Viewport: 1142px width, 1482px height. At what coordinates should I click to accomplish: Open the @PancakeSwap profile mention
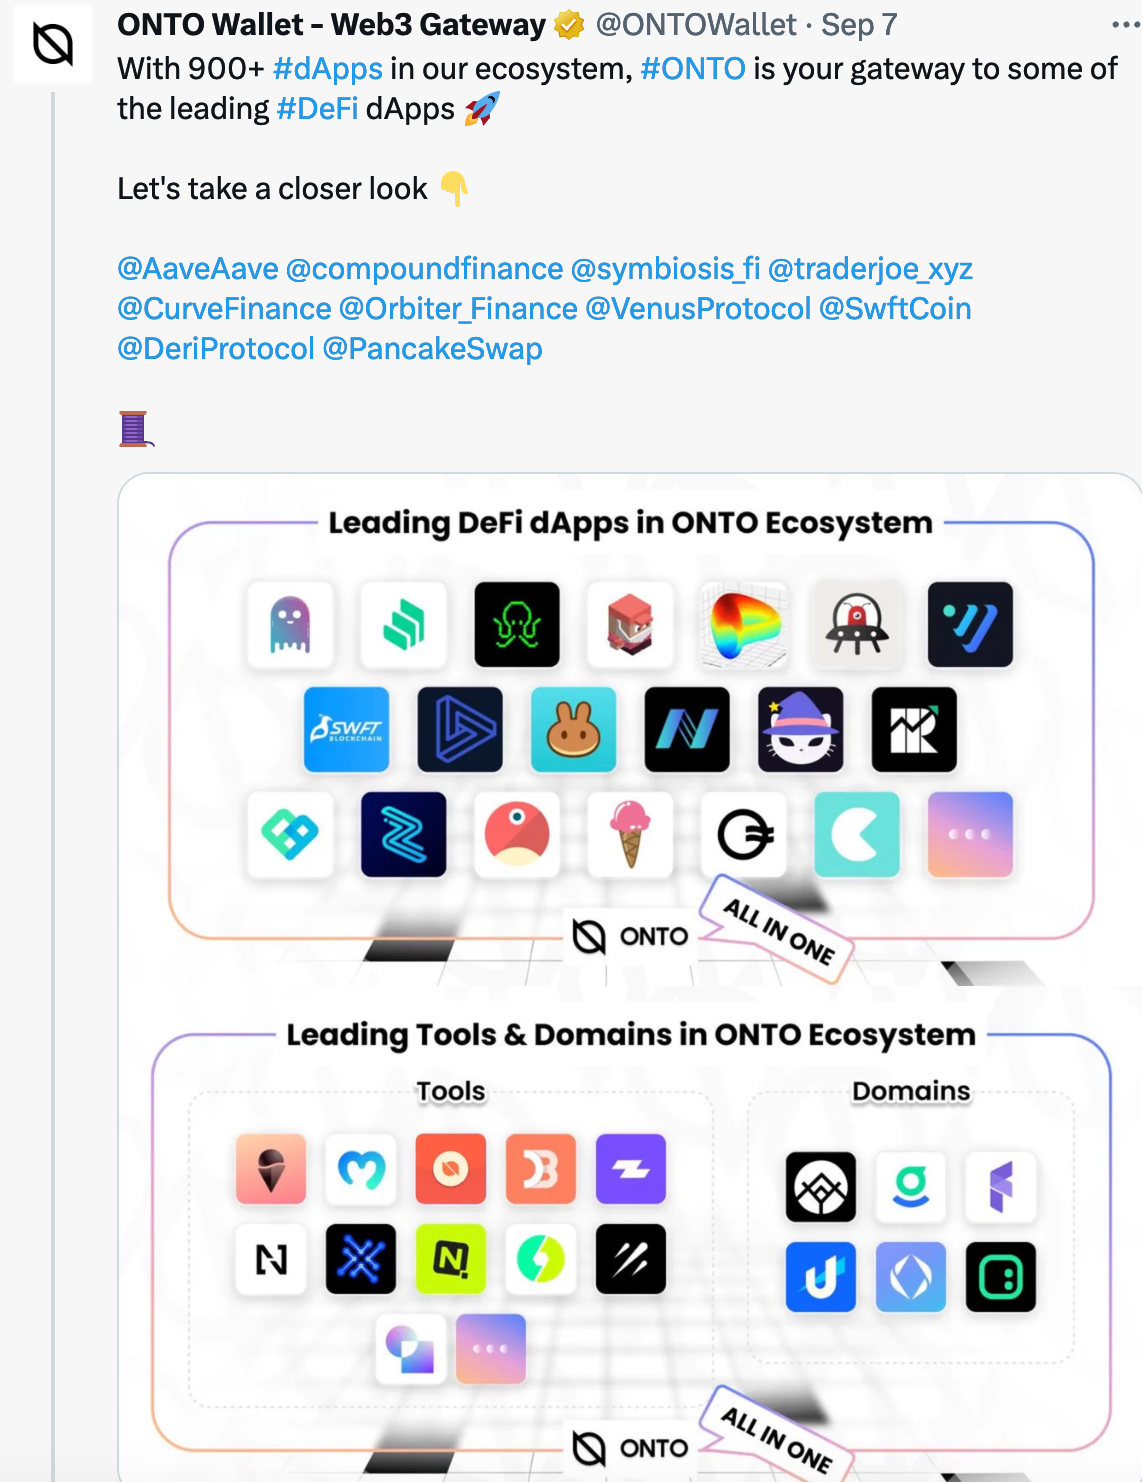tap(433, 348)
